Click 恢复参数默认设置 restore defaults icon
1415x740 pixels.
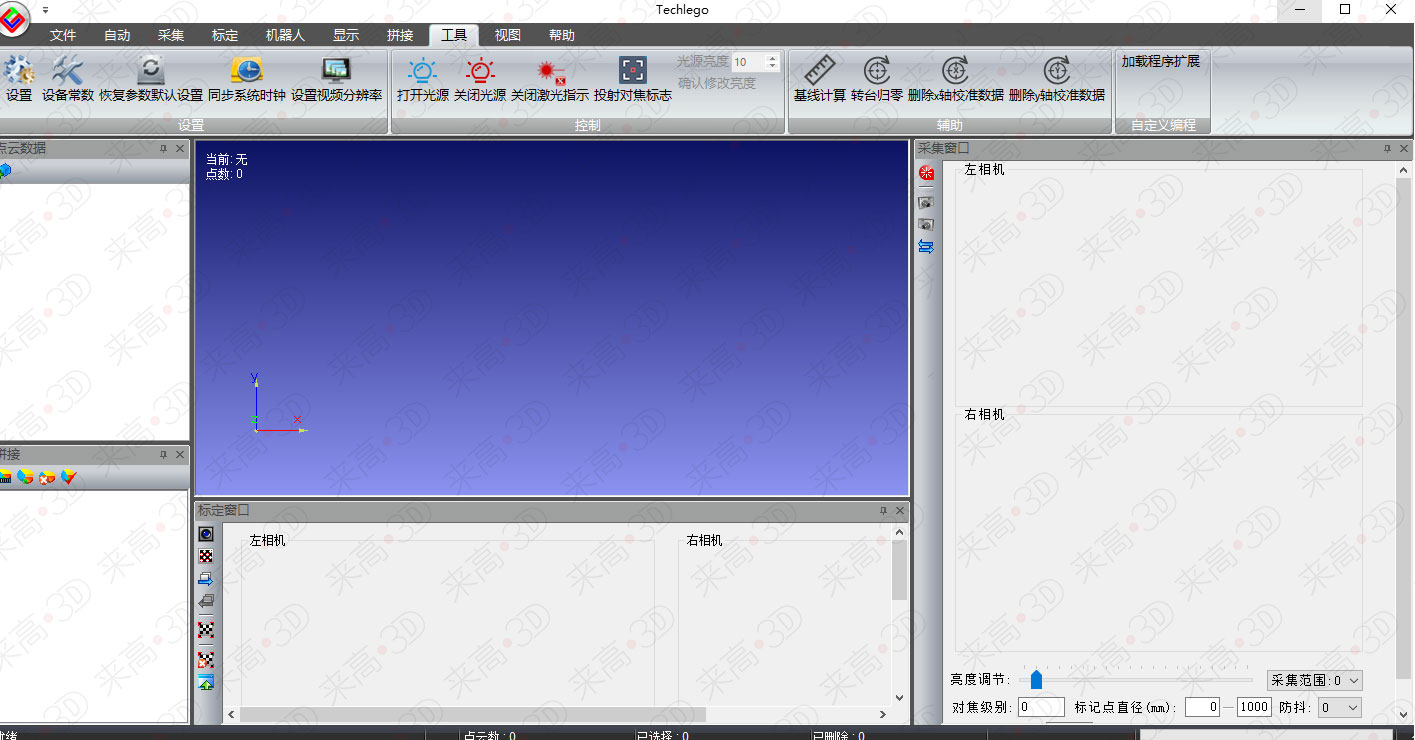[151, 72]
